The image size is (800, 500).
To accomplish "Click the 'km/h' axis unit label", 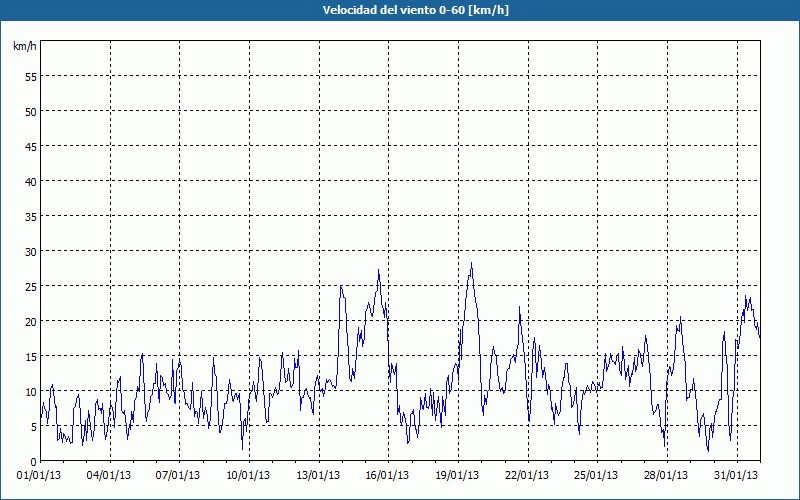I will pyautogui.click(x=24, y=46).
